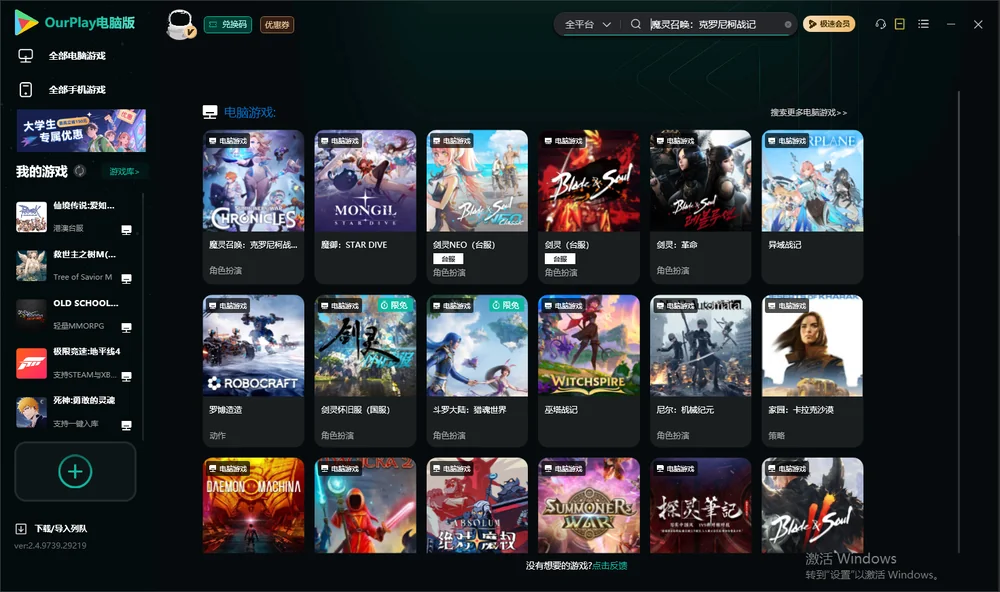This screenshot has height=592, width=1000.
Task: Open the Chronicles 魔灵召唤 game card
Action: (x=253, y=207)
